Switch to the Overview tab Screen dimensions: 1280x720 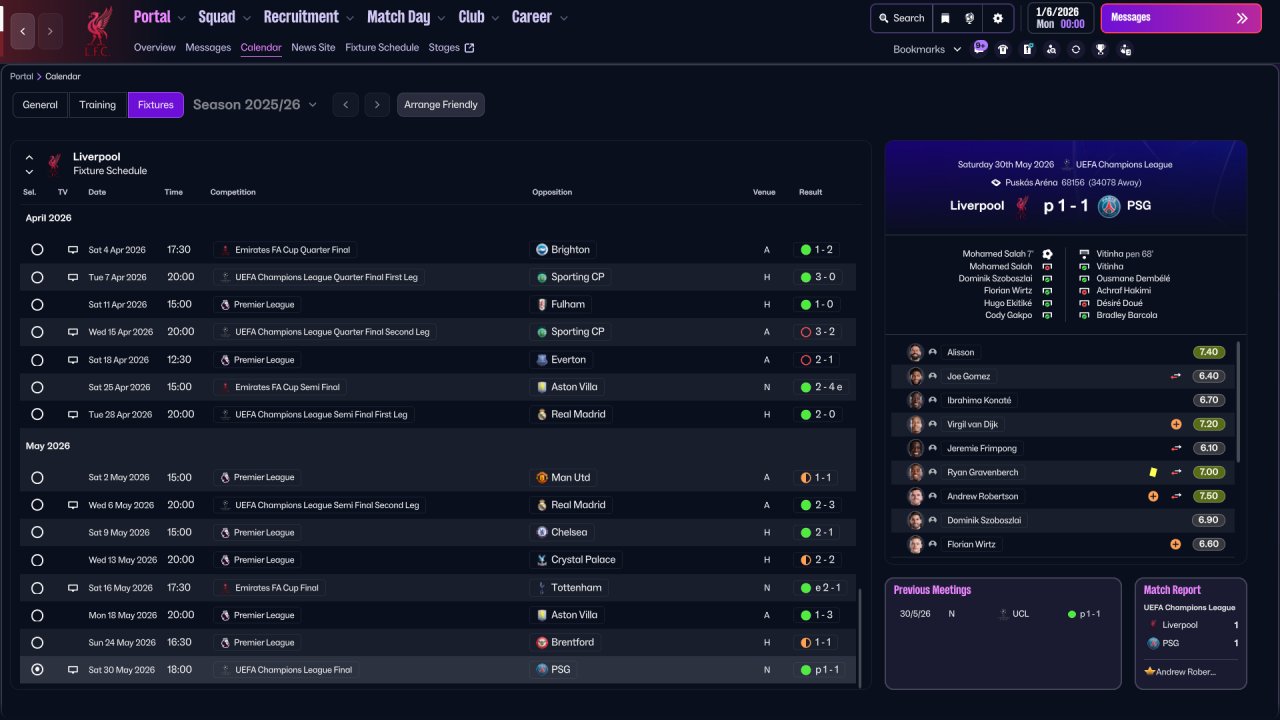coord(154,47)
